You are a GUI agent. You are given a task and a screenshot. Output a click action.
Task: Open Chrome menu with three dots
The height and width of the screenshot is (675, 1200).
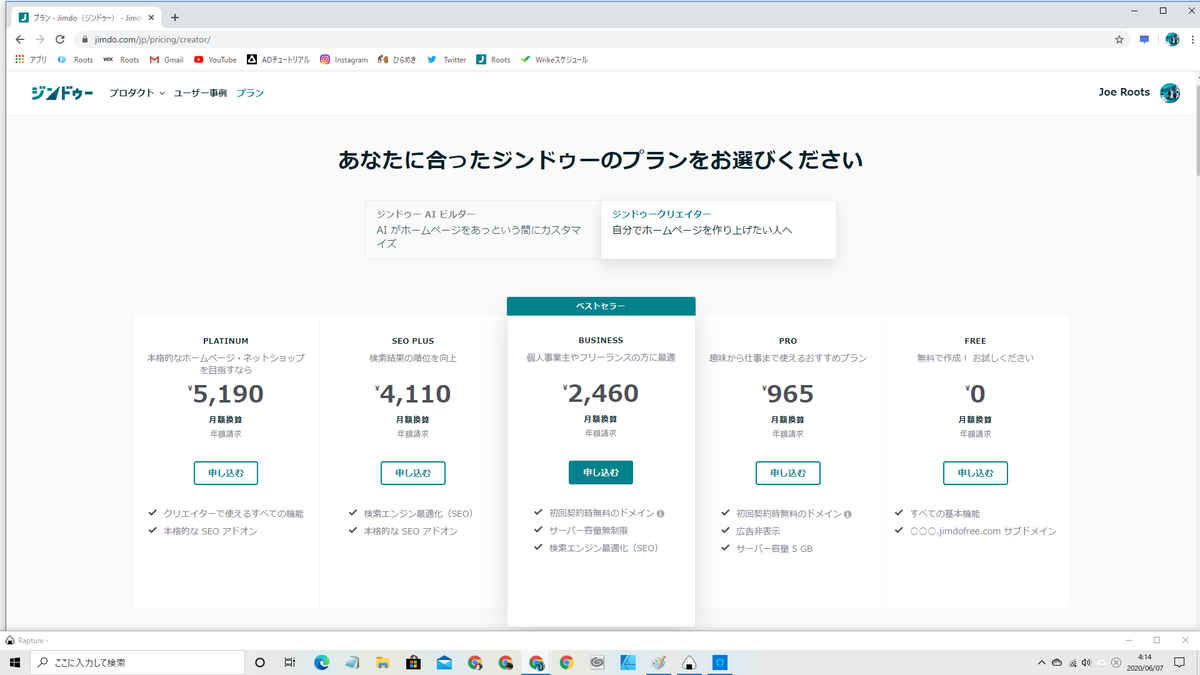1192,39
